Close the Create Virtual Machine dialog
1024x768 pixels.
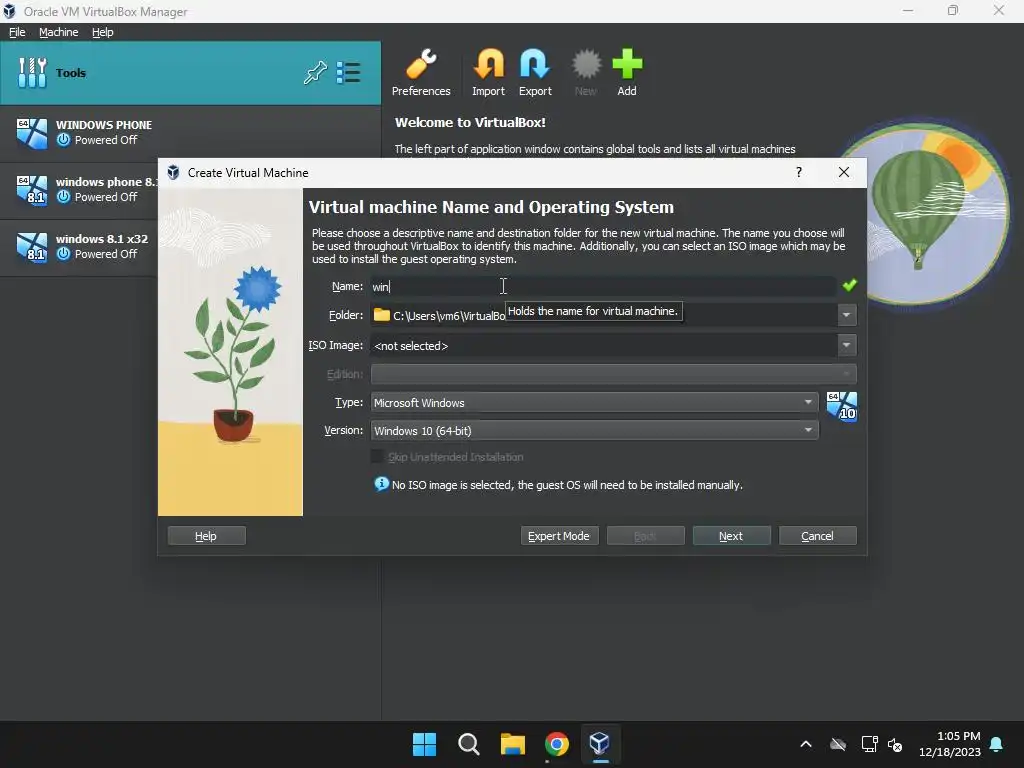tap(844, 172)
